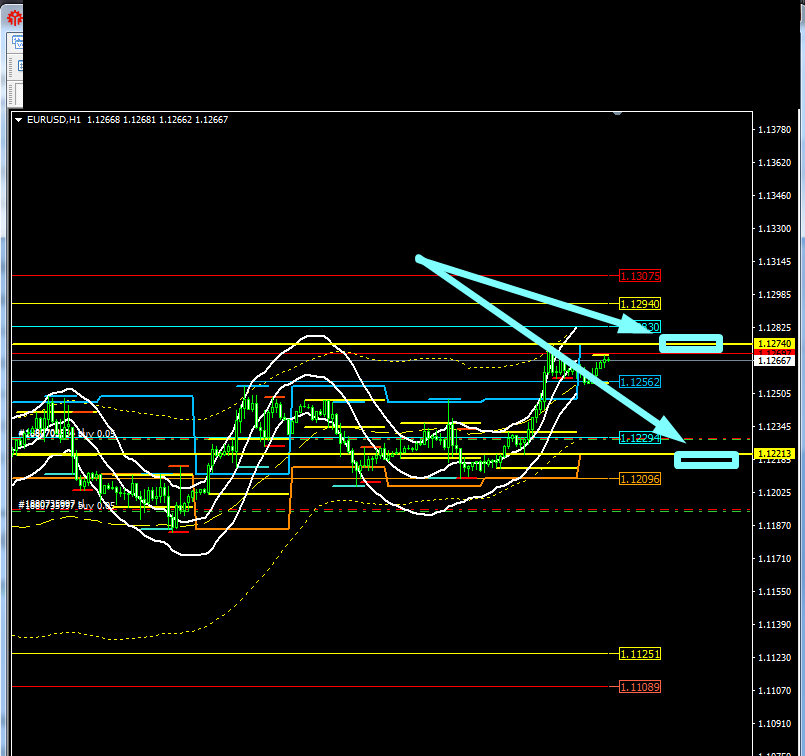The height and width of the screenshot is (756, 805).
Task: Click the current price 1.12667 tag on the axis
Action: [774, 361]
